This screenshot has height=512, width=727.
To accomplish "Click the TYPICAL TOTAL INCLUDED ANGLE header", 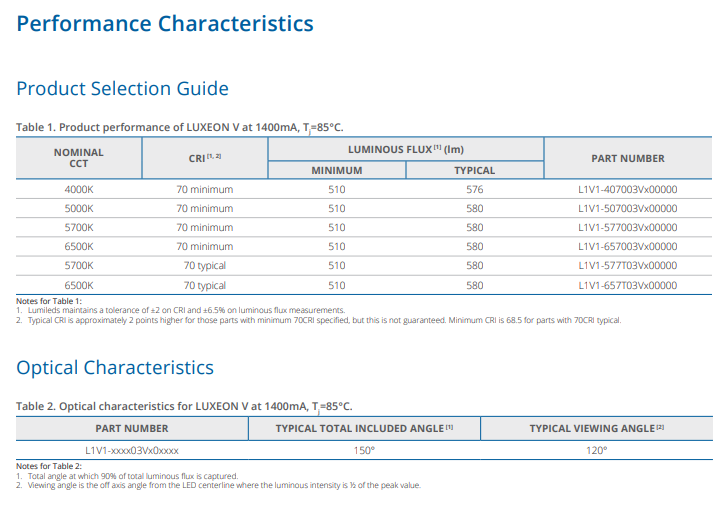I will [x=364, y=428].
